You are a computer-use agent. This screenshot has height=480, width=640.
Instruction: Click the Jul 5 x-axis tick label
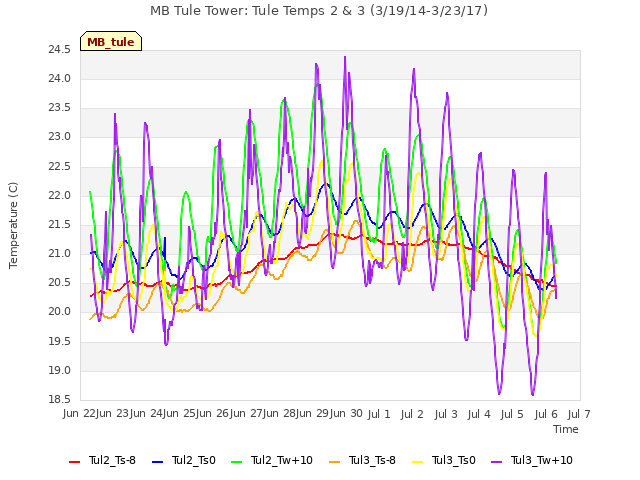tap(512, 414)
